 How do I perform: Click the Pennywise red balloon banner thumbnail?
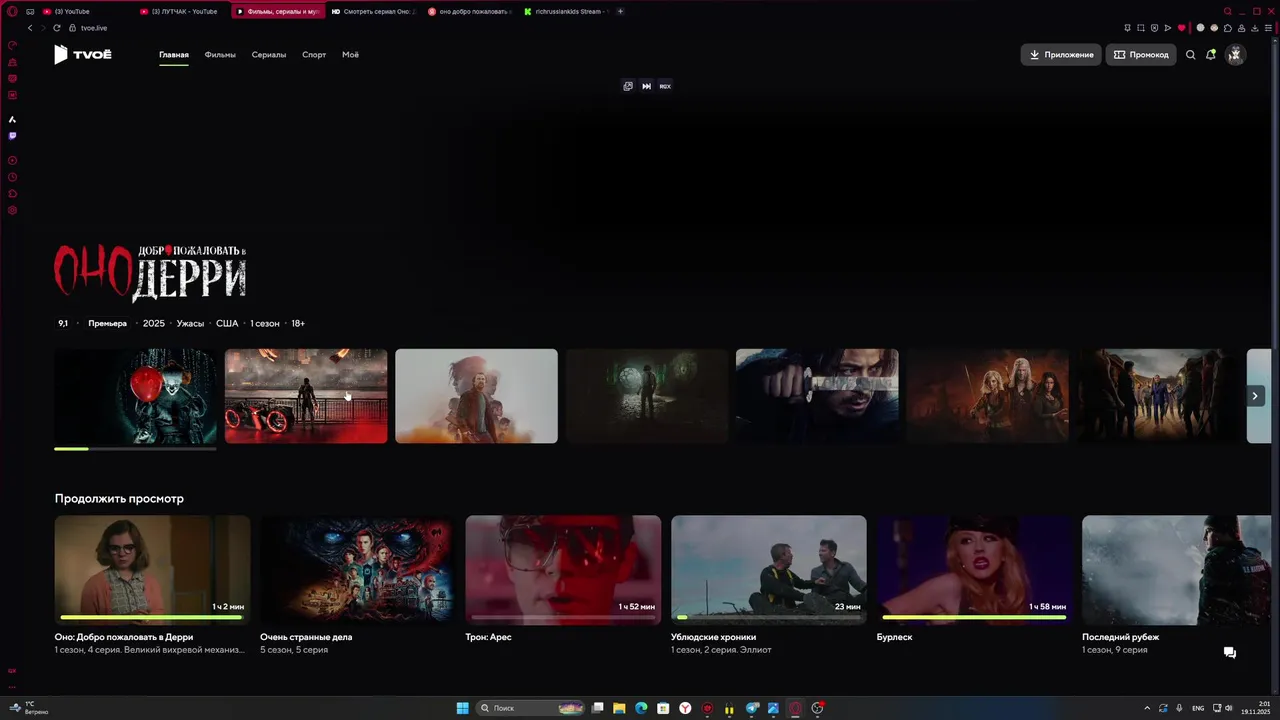(x=135, y=396)
